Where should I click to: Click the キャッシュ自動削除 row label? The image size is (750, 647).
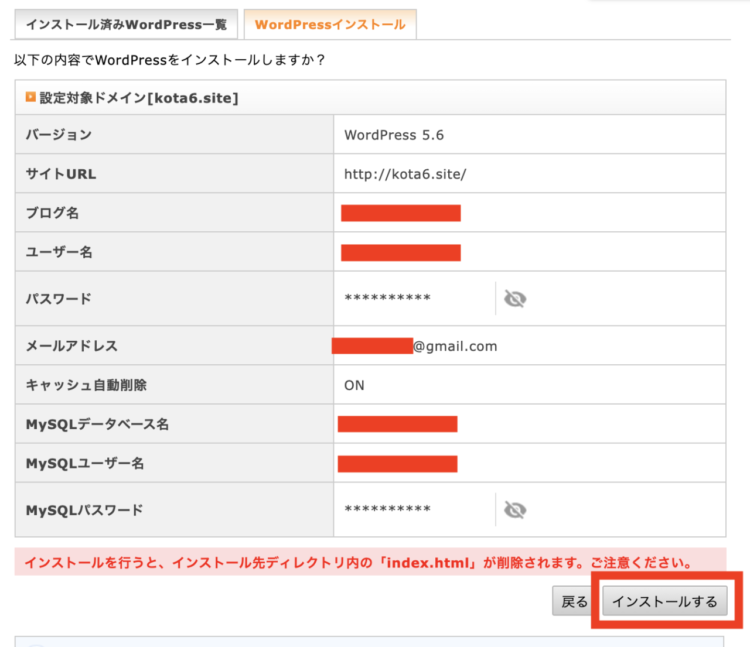[86, 385]
